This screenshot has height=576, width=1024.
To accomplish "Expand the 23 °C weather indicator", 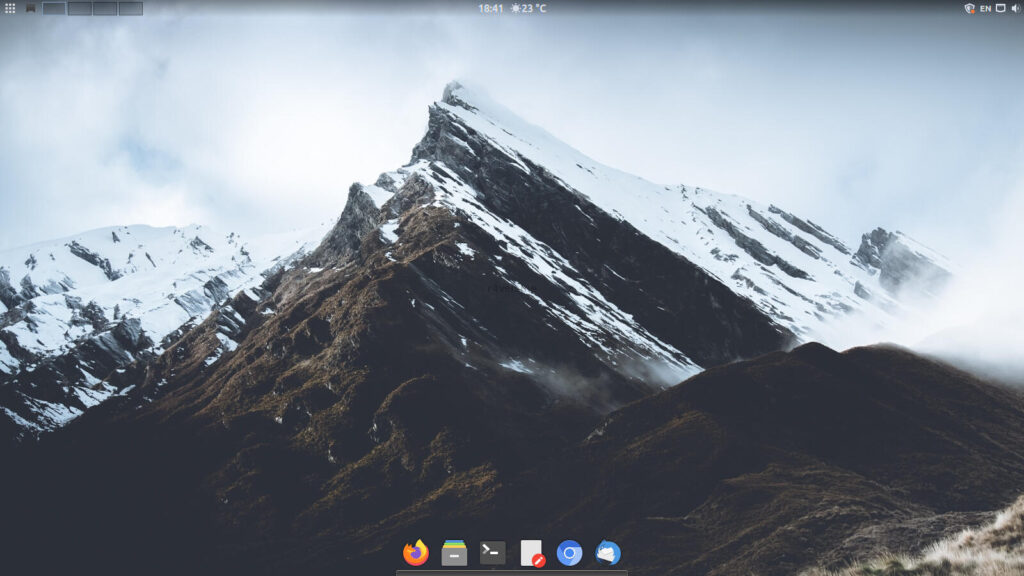I will click(529, 8).
